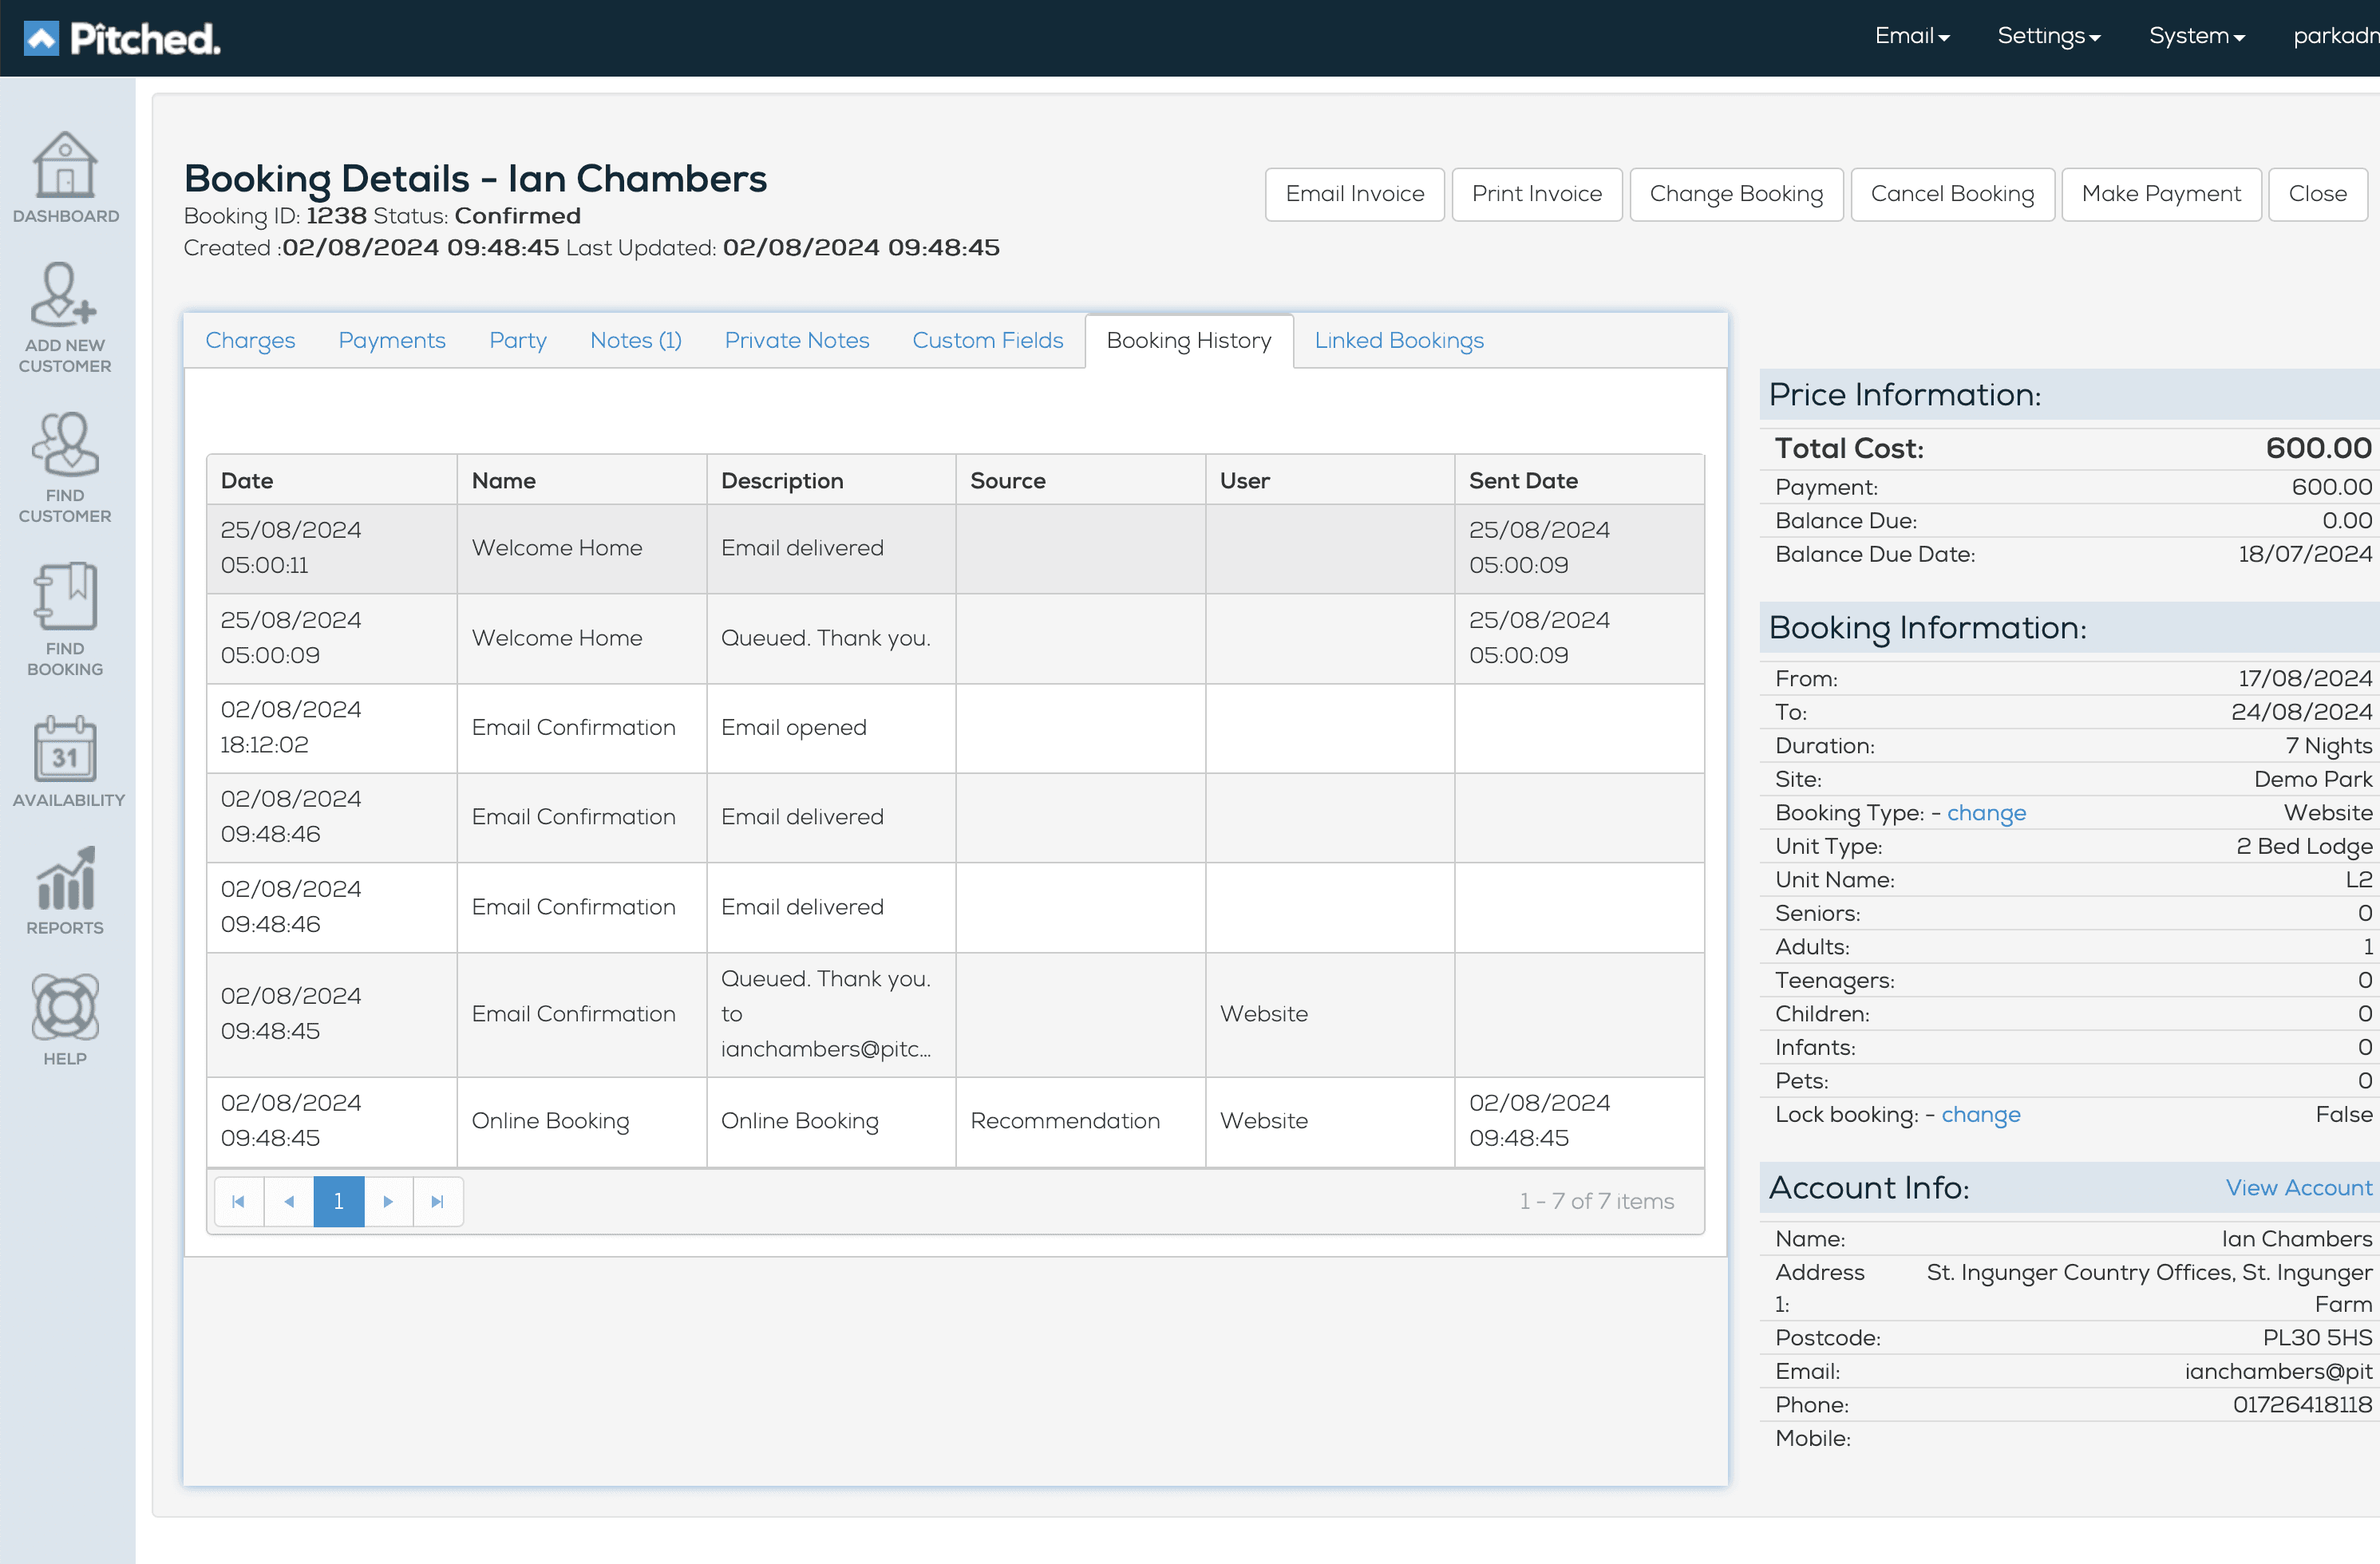The width and height of the screenshot is (2380, 1564).
Task: Select page 1 in the pager
Action: tap(338, 1201)
